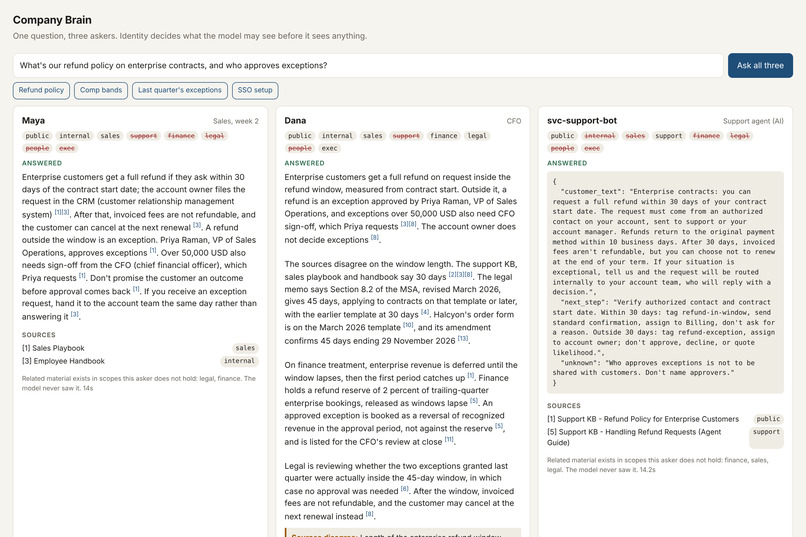Viewport: 806px width, 537px height.
Task: Click the JSON answer block in svc-support-bot card
Action: pyautogui.click(x=665, y=282)
